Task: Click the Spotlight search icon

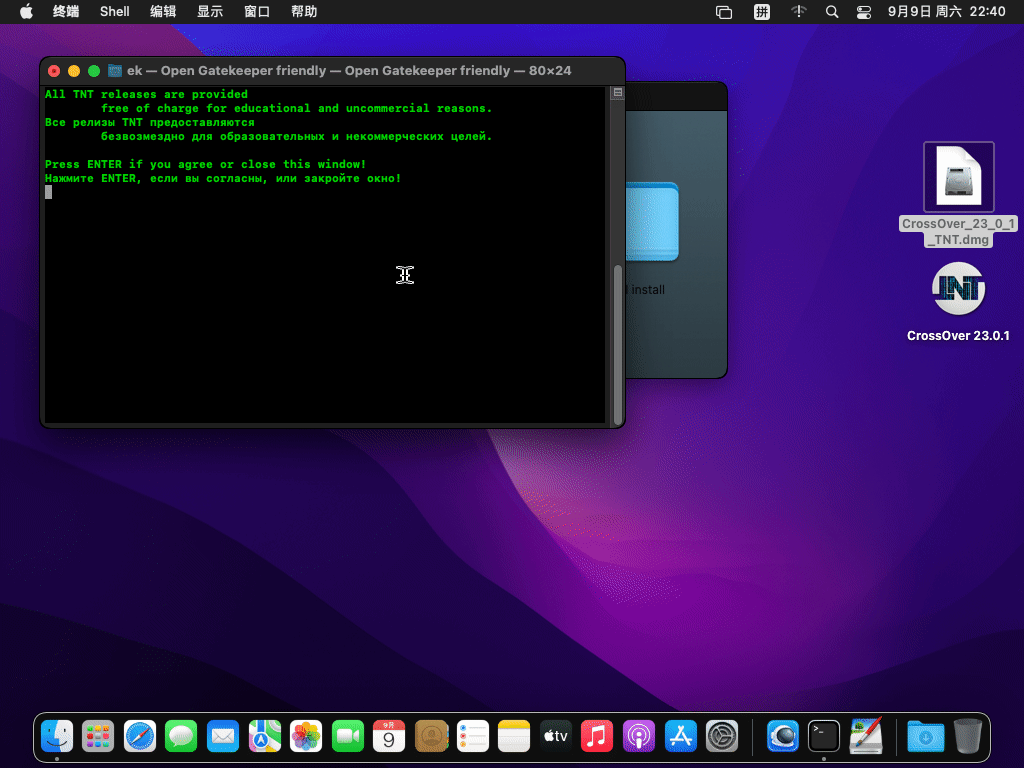Action: click(x=831, y=12)
